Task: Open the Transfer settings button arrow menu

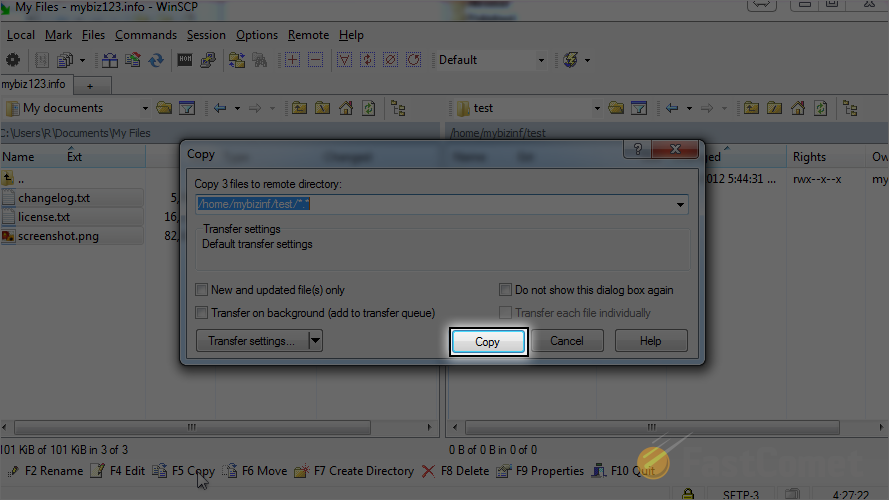Action: point(315,341)
